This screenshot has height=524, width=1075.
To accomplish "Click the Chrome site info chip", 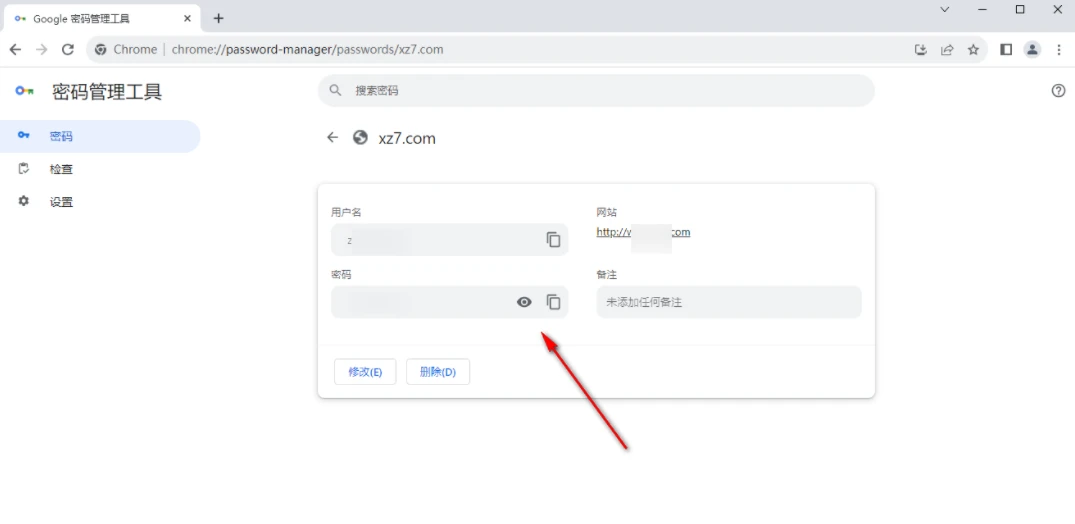I will [126, 49].
